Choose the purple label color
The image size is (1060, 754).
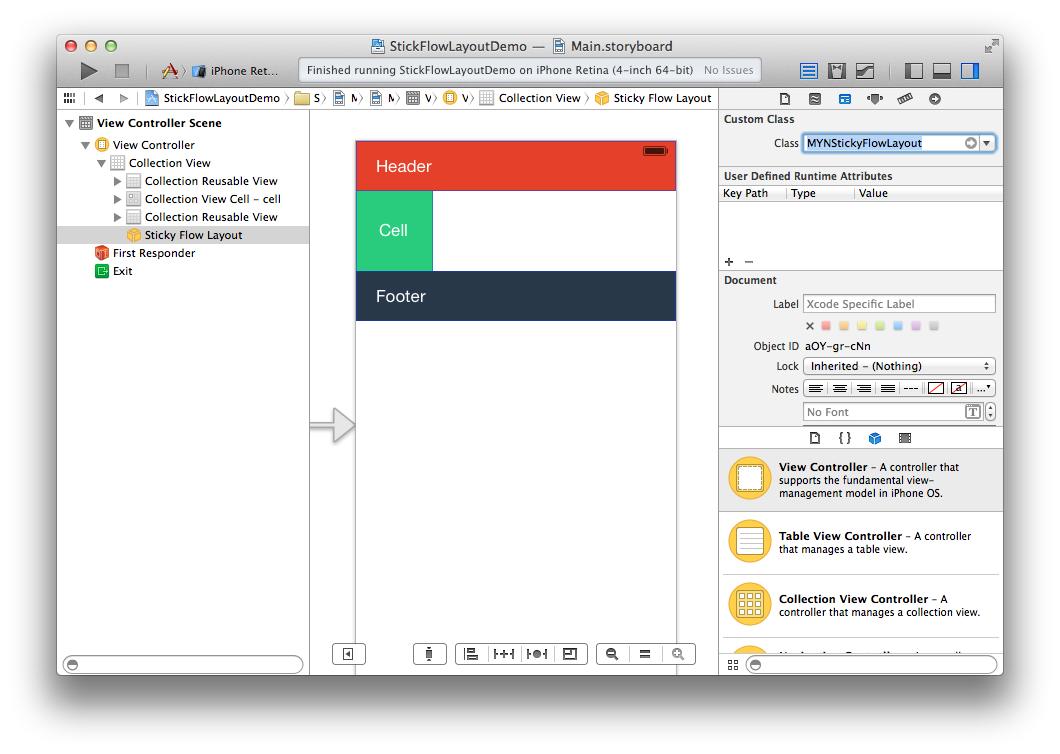click(916, 326)
